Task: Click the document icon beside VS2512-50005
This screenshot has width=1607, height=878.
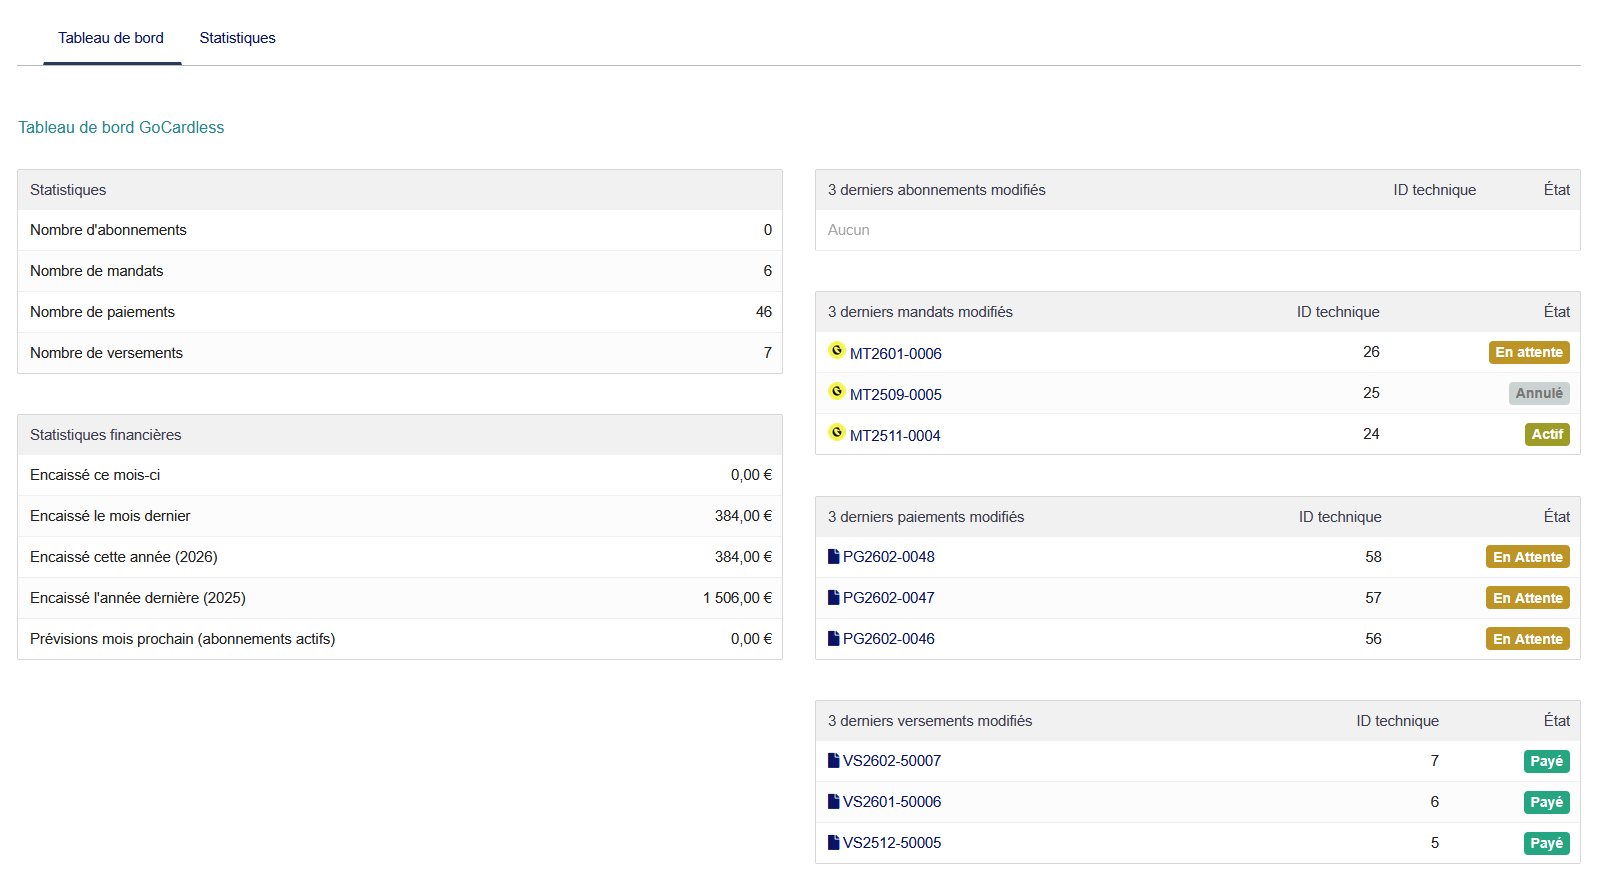Action: [x=834, y=843]
